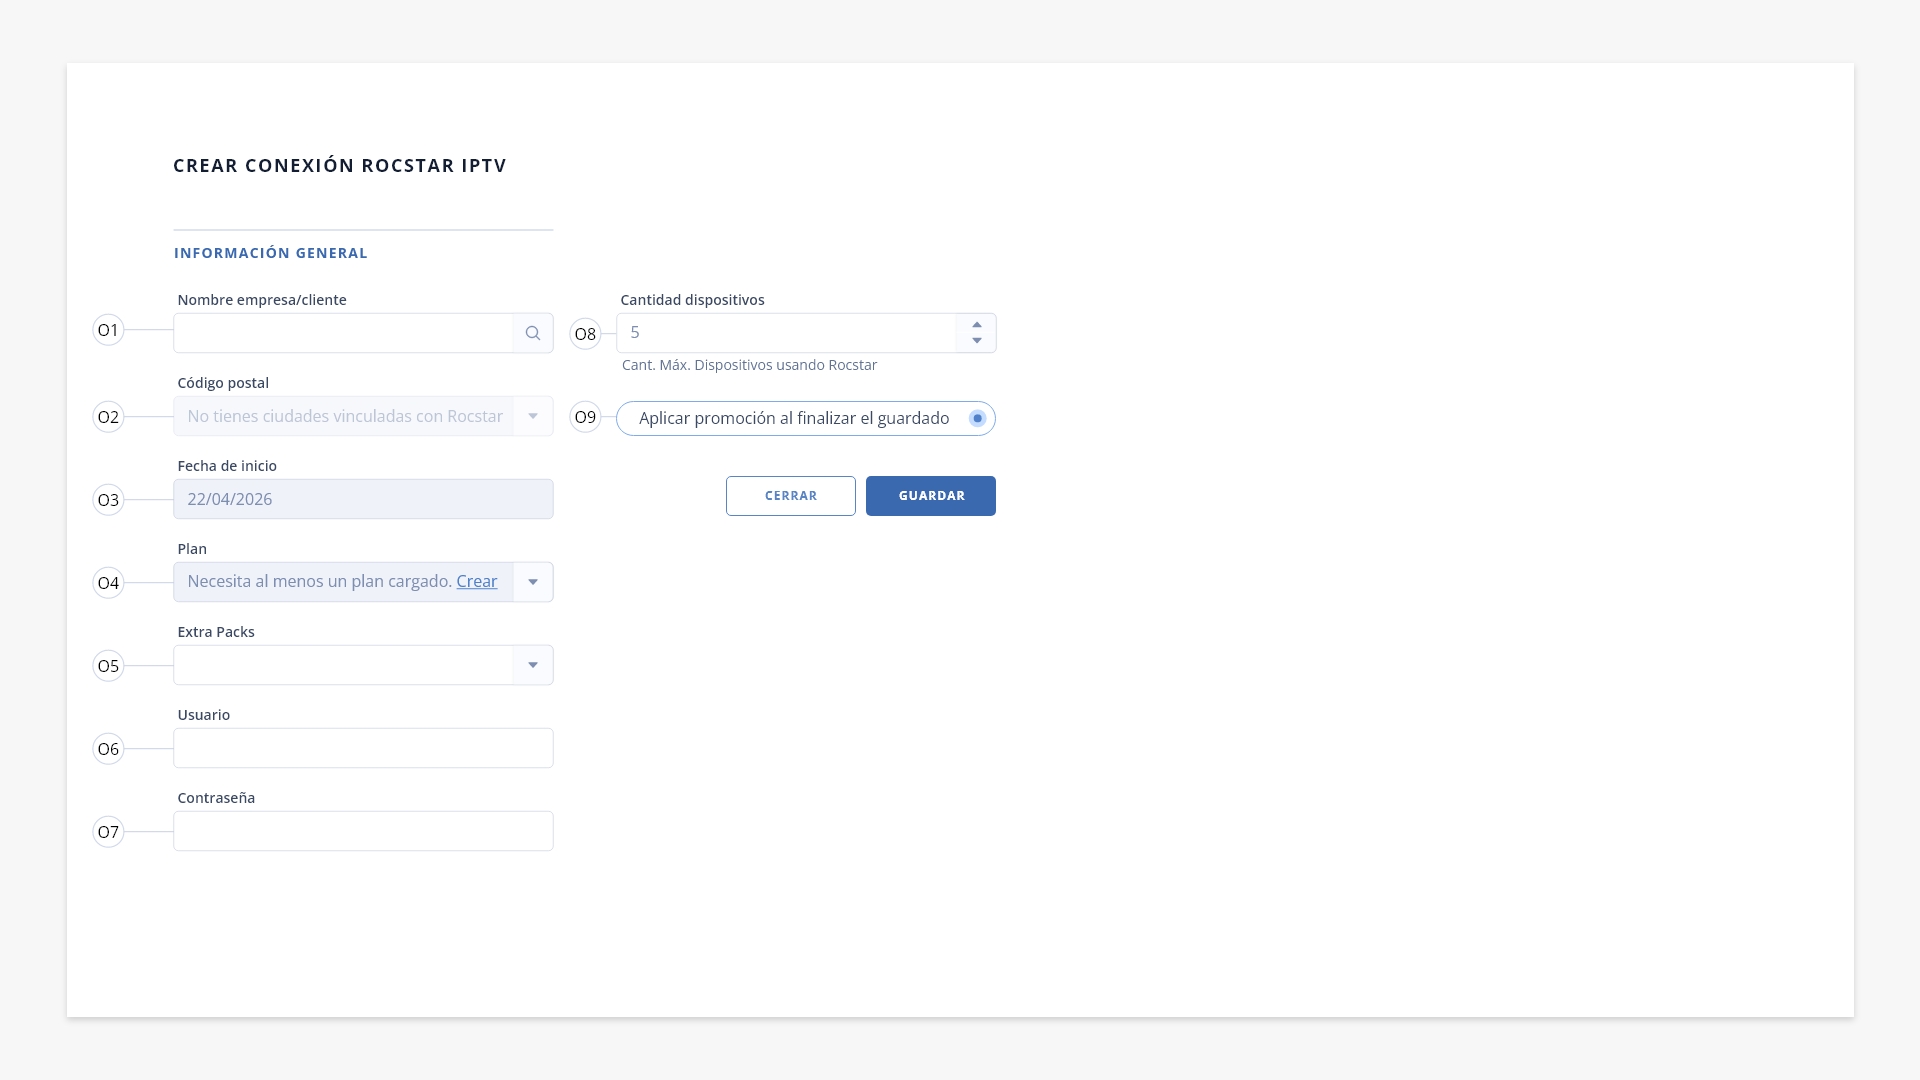Viewport: 1920px width, 1080px height.
Task: Expand the Plan dropdown arrow
Action: (x=533, y=582)
